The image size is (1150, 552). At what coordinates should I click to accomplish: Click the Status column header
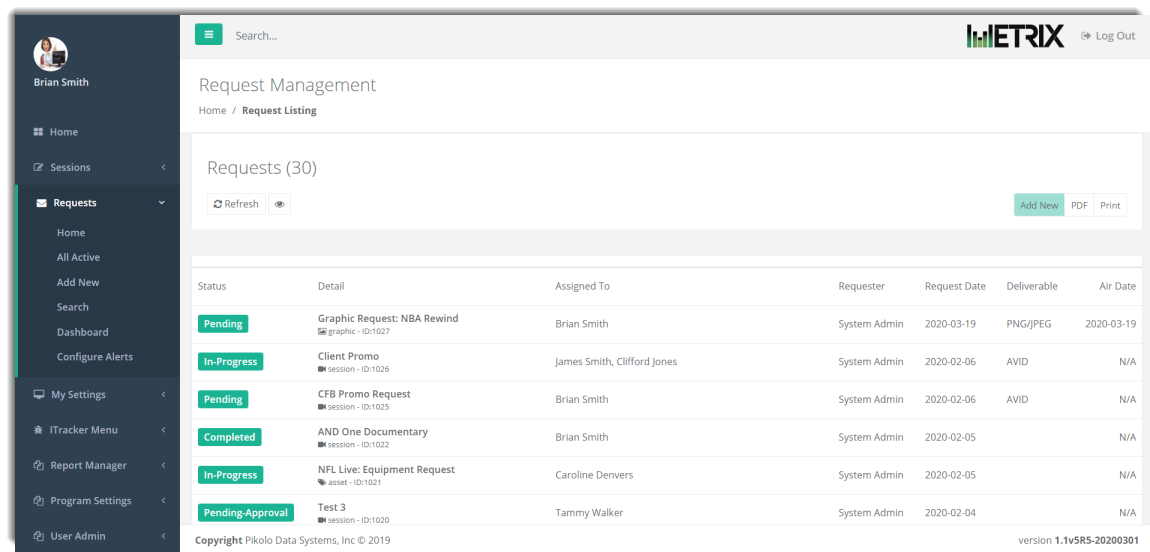pos(212,286)
